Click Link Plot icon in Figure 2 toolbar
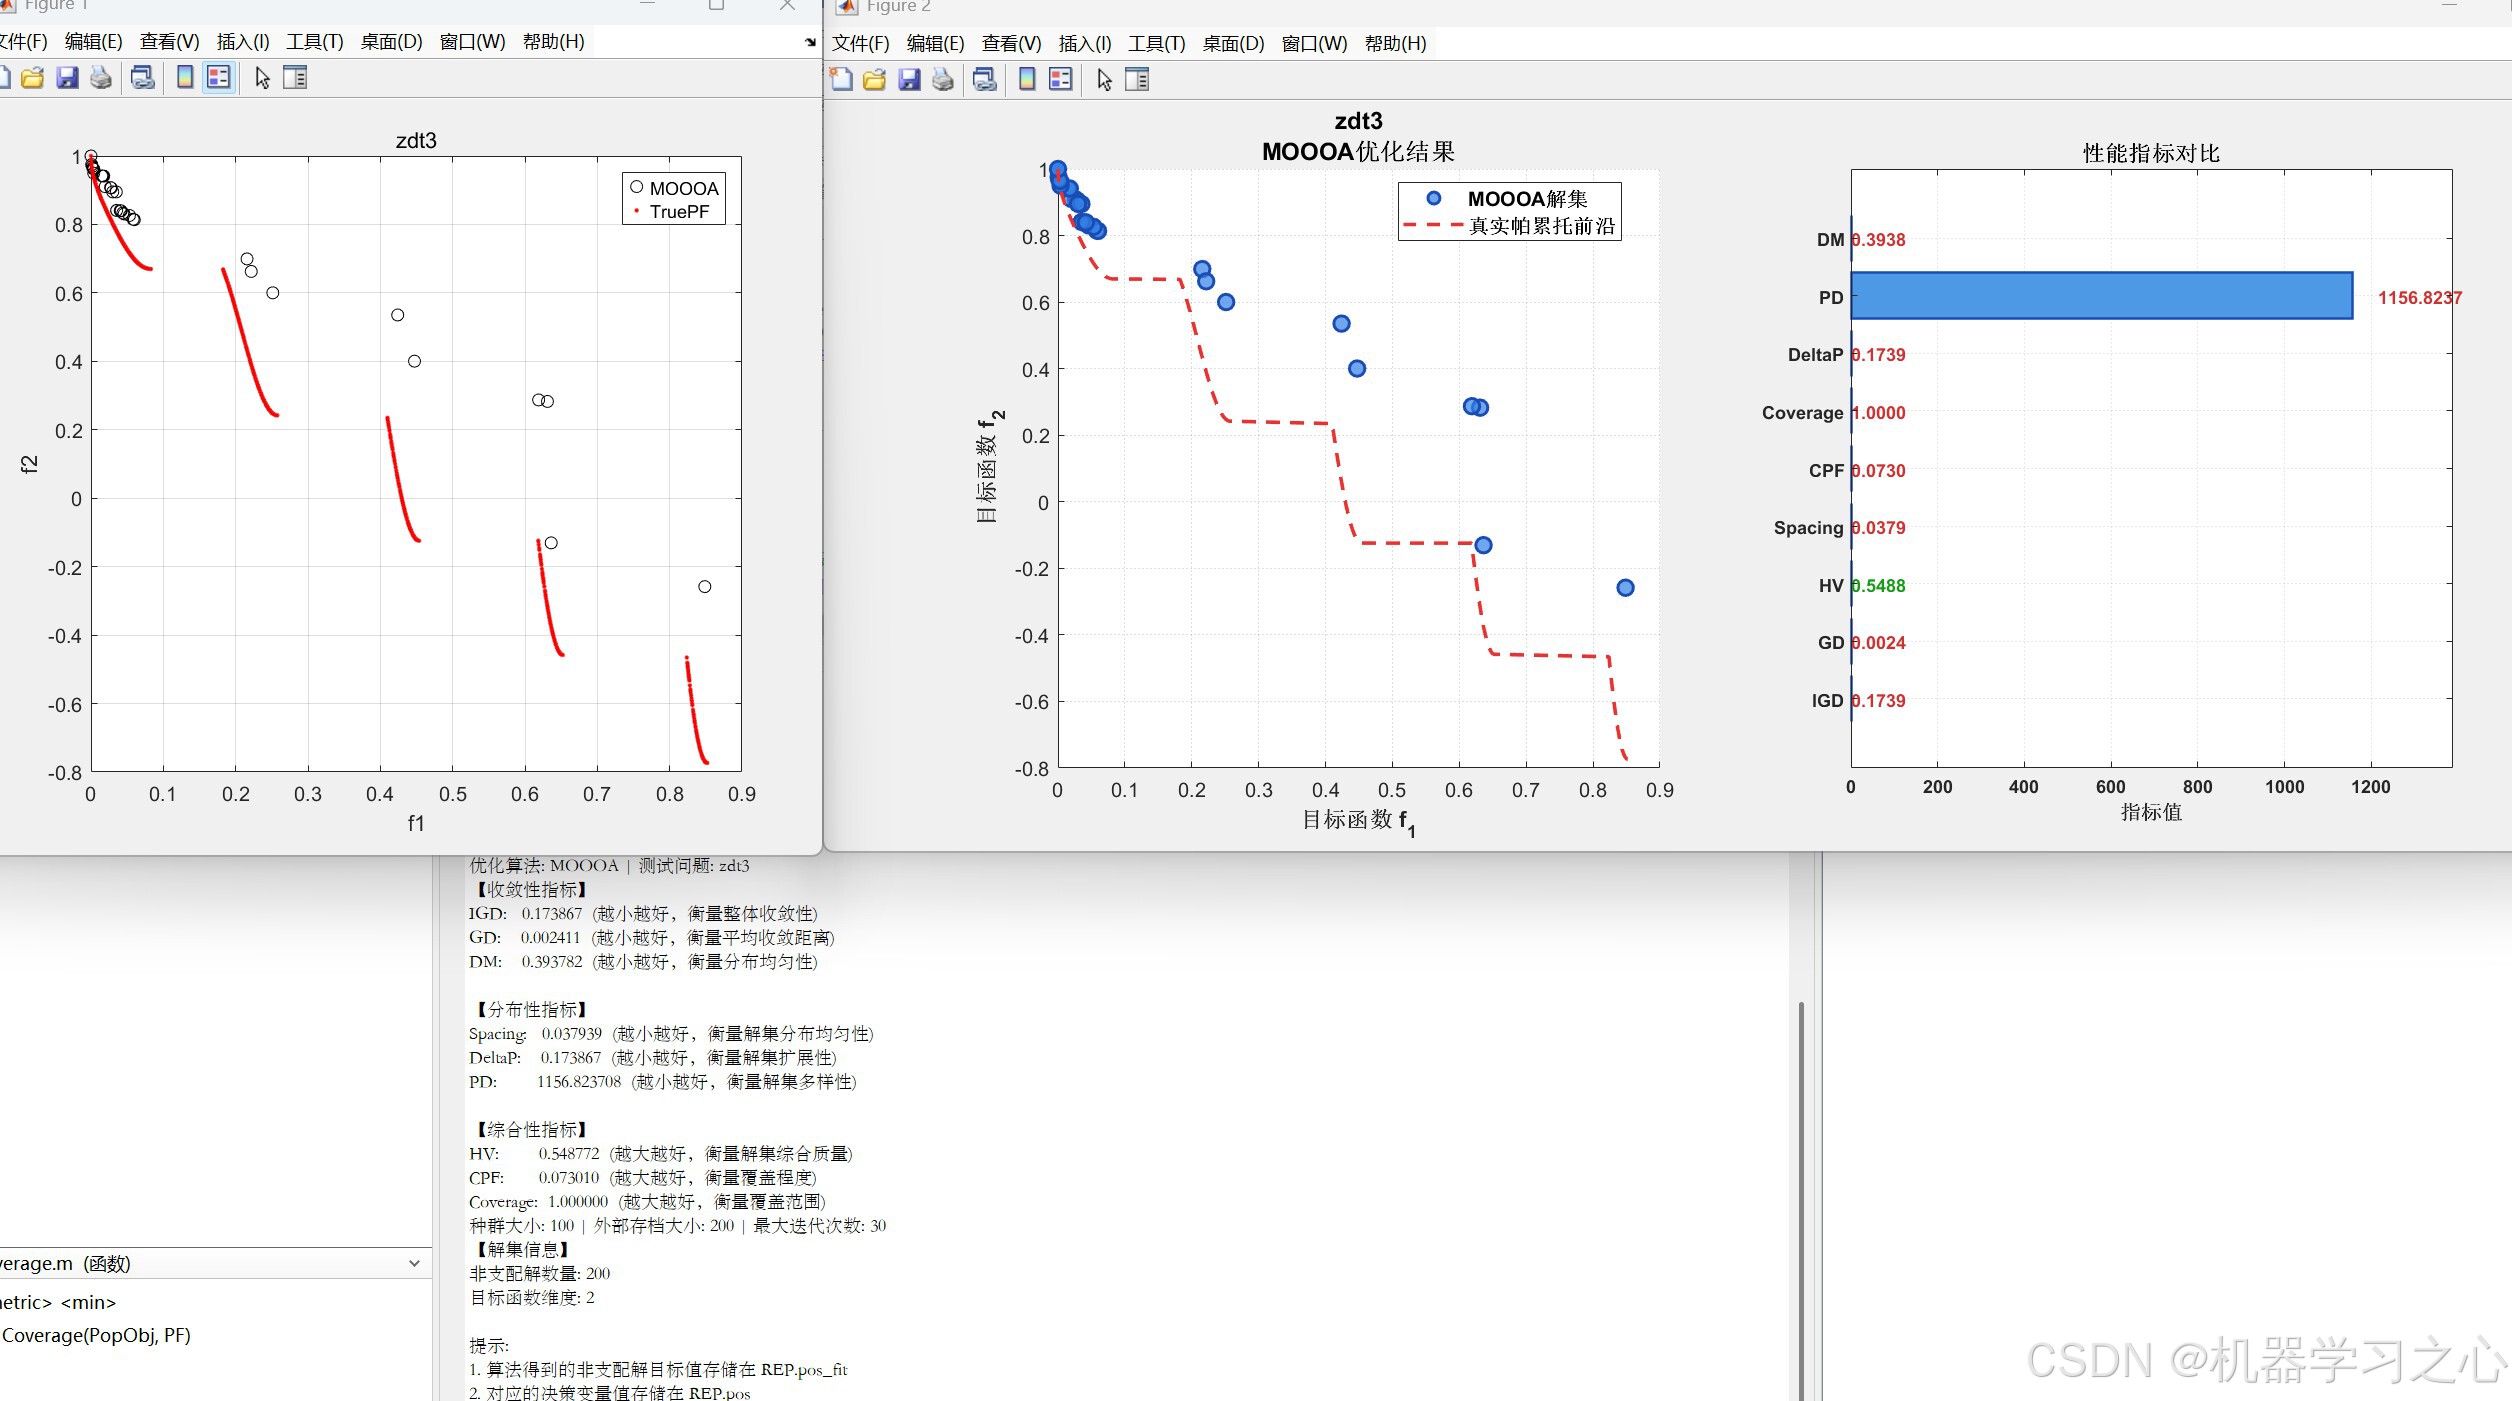The height and width of the screenshot is (1401, 2512). click(x=985, y=80)
